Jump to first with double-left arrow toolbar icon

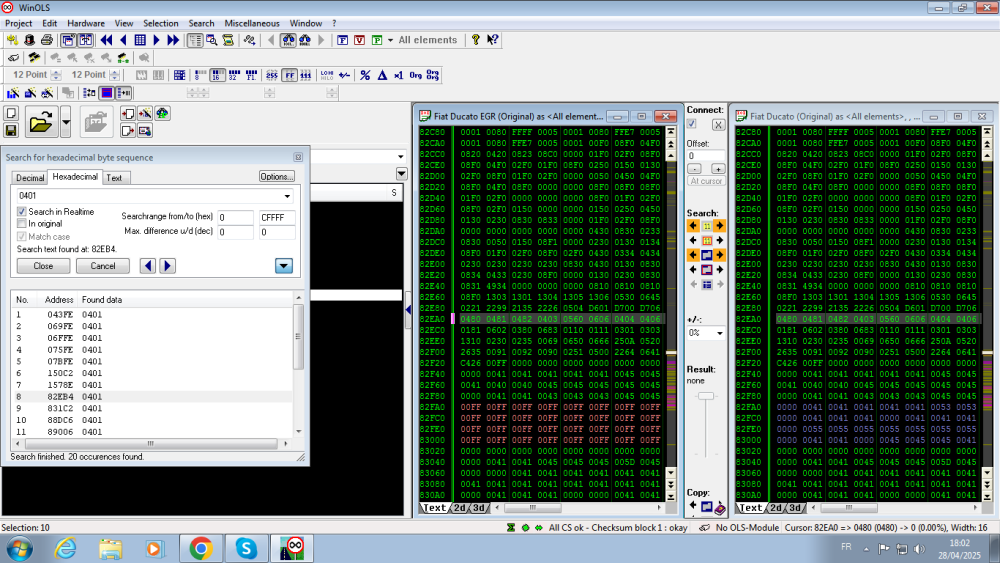coord(107,40)
